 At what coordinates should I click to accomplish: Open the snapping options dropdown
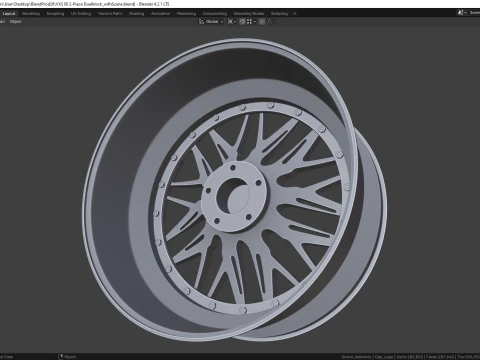coord(251,22)
